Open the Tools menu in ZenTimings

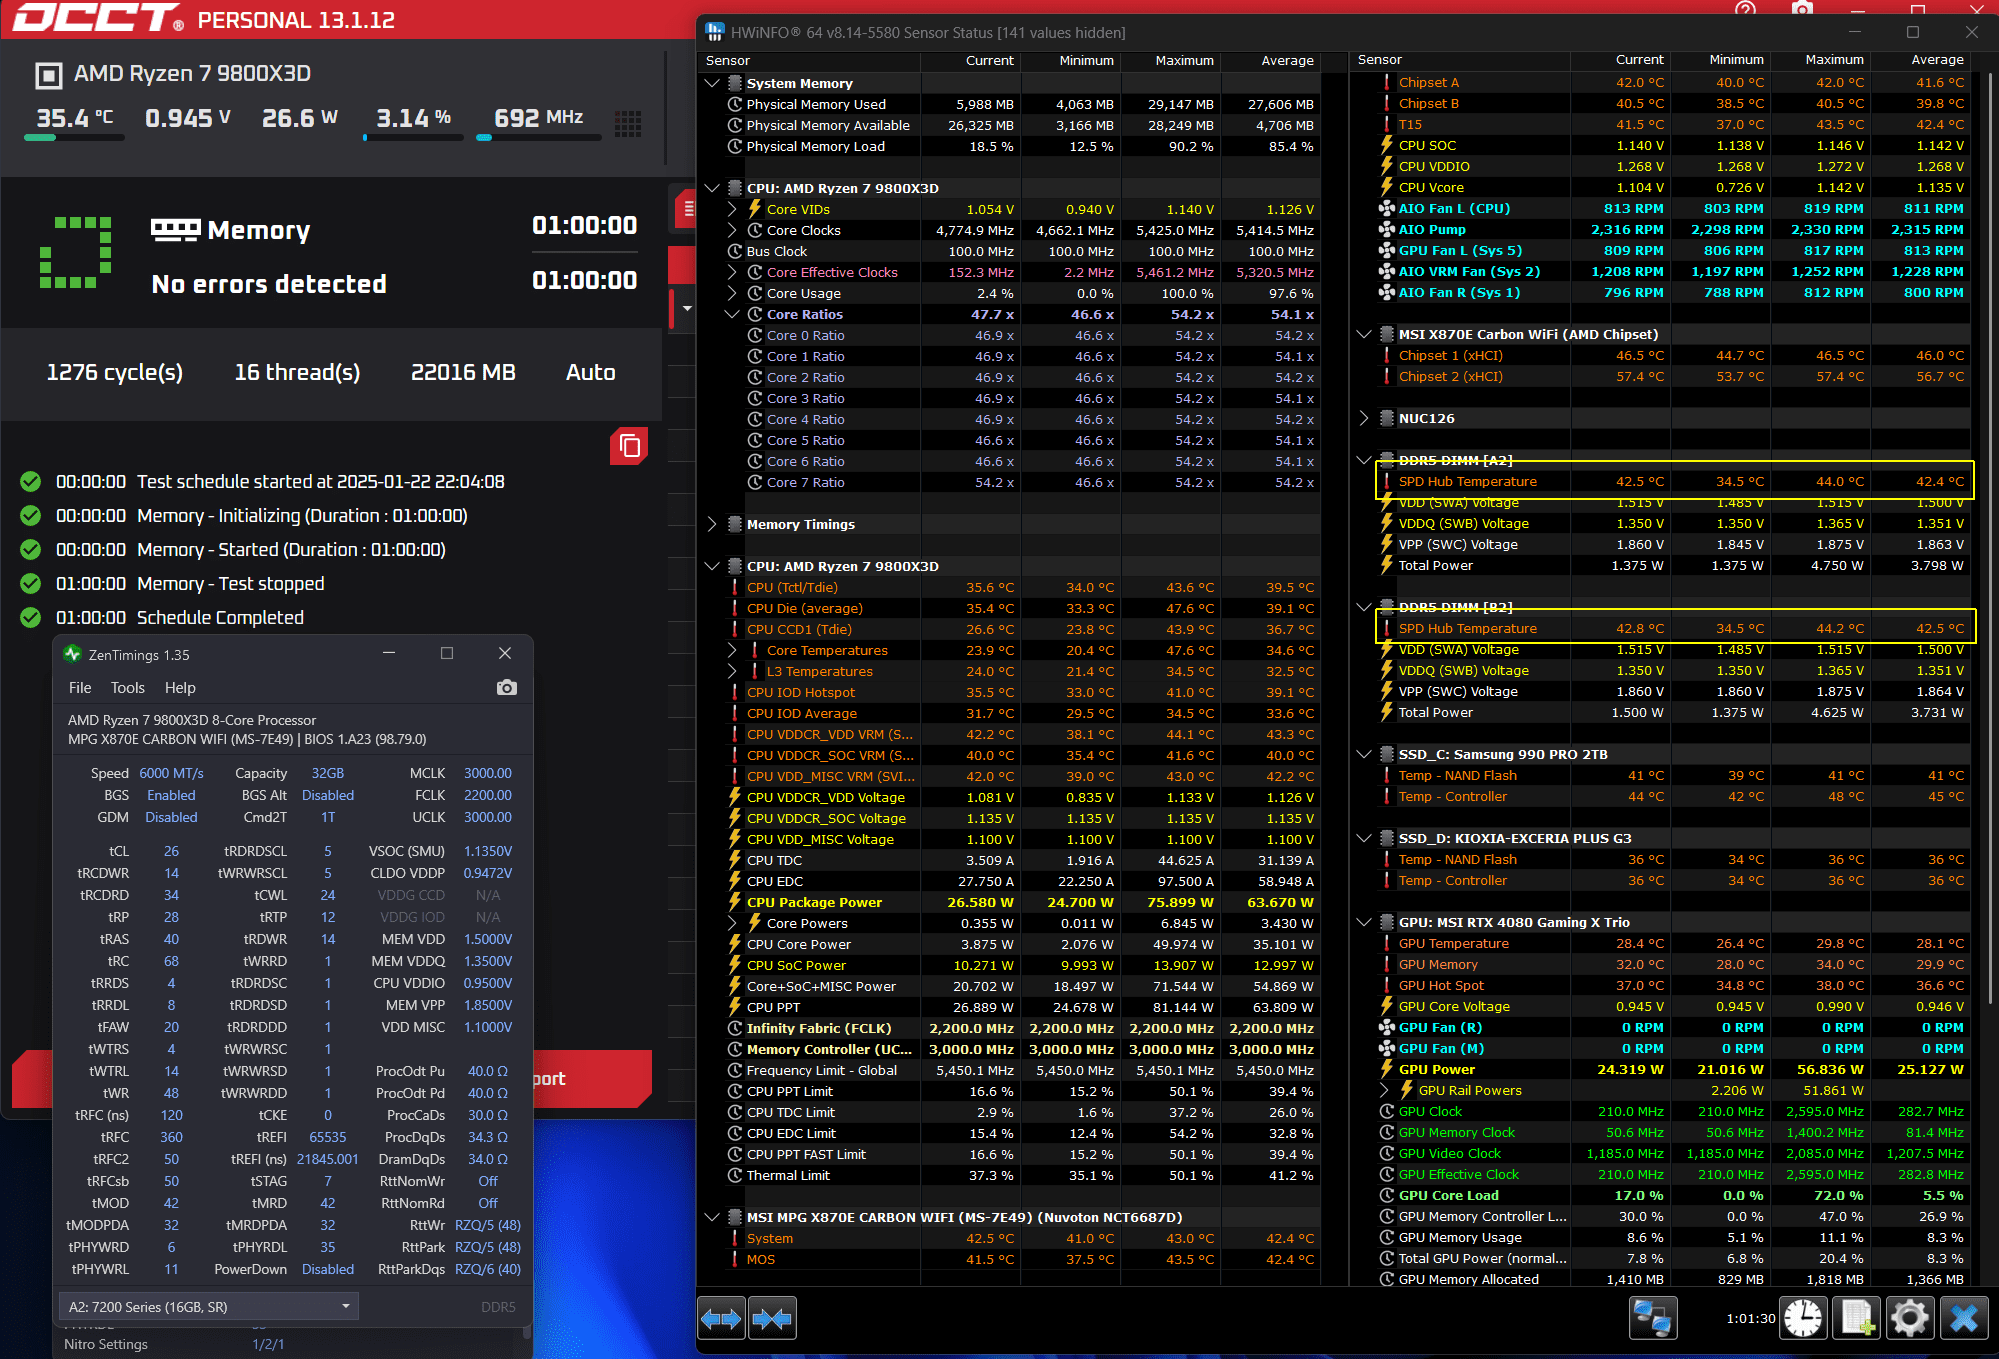pos(127,688)
